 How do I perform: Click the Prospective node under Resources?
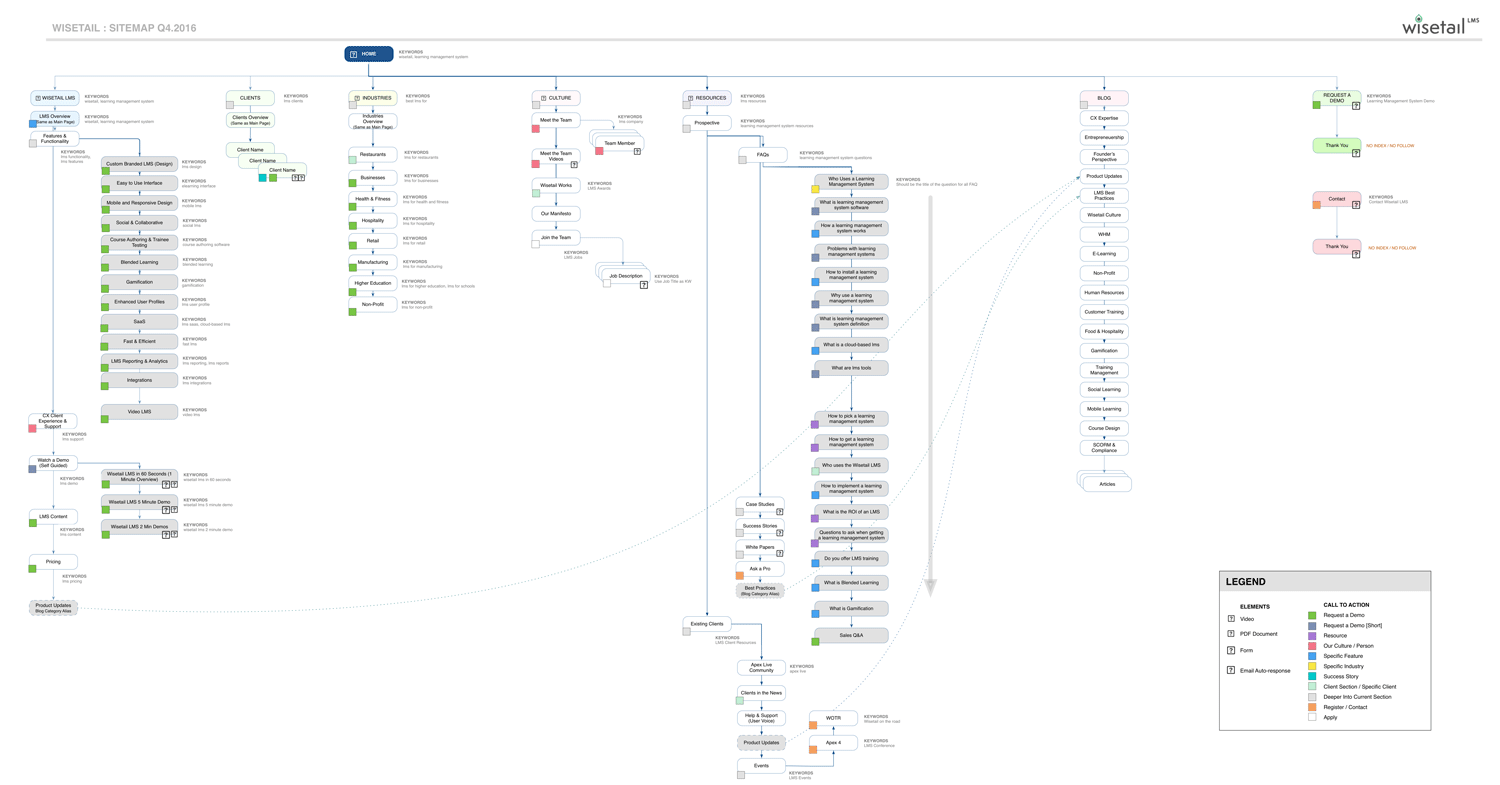coord(707,123)
